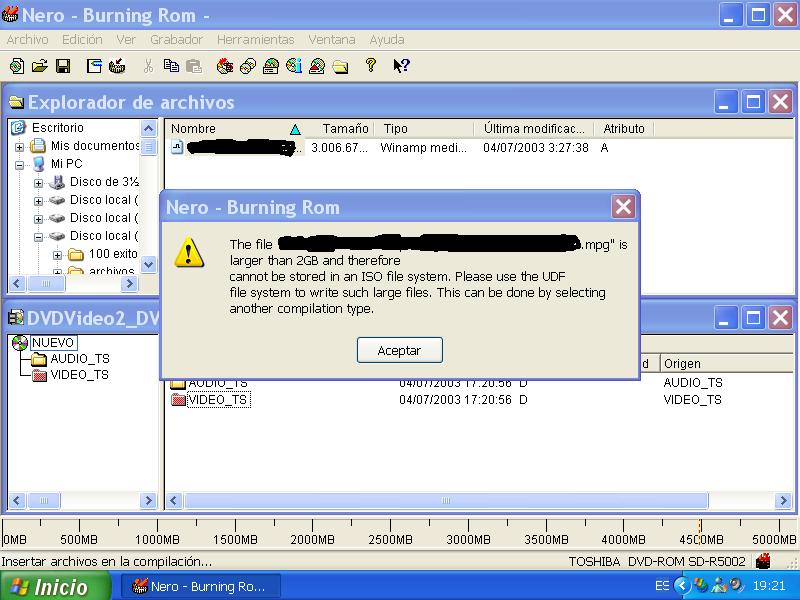This screenshot has height=600, width=800.
Task: Collapse the expanded Disco local drive node
Action: point(38,237)
